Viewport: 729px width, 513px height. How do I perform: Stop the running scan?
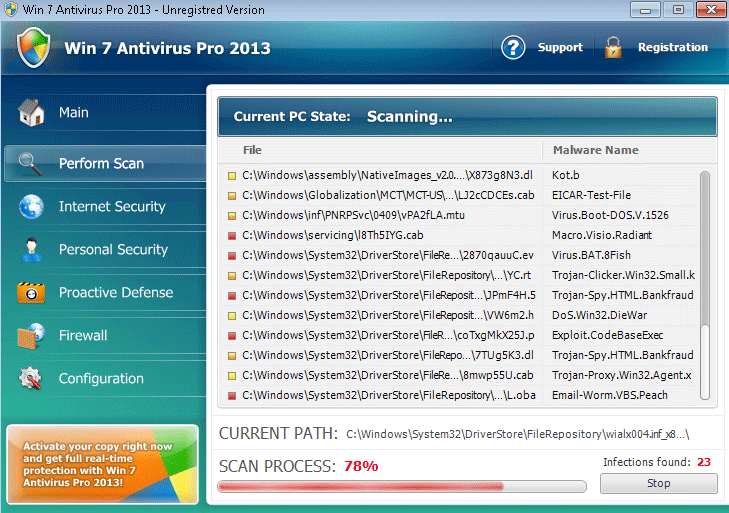pos(658,484)
